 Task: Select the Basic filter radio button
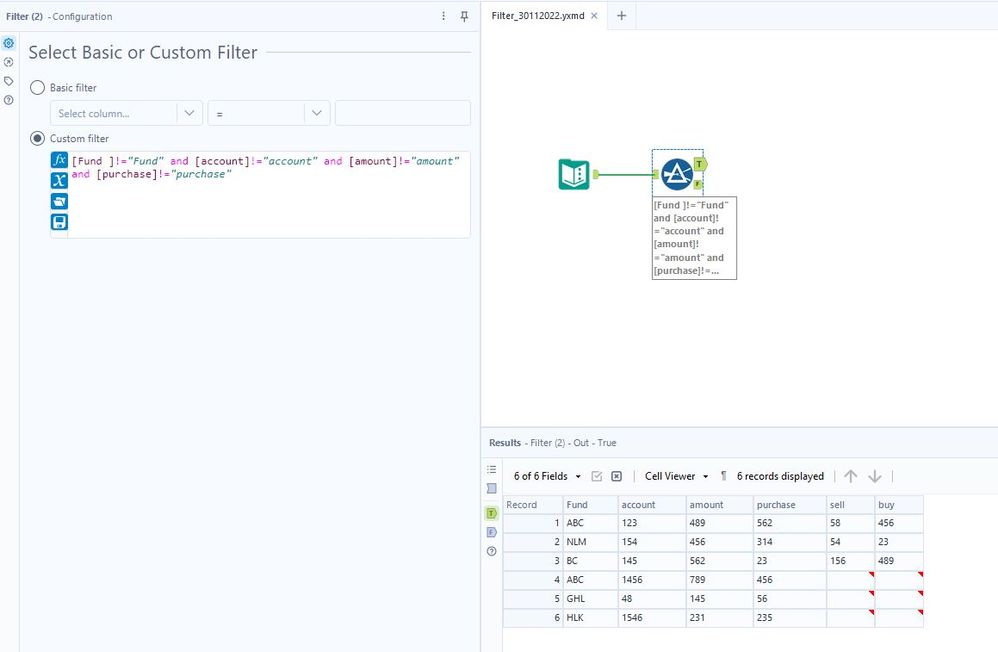38,87
